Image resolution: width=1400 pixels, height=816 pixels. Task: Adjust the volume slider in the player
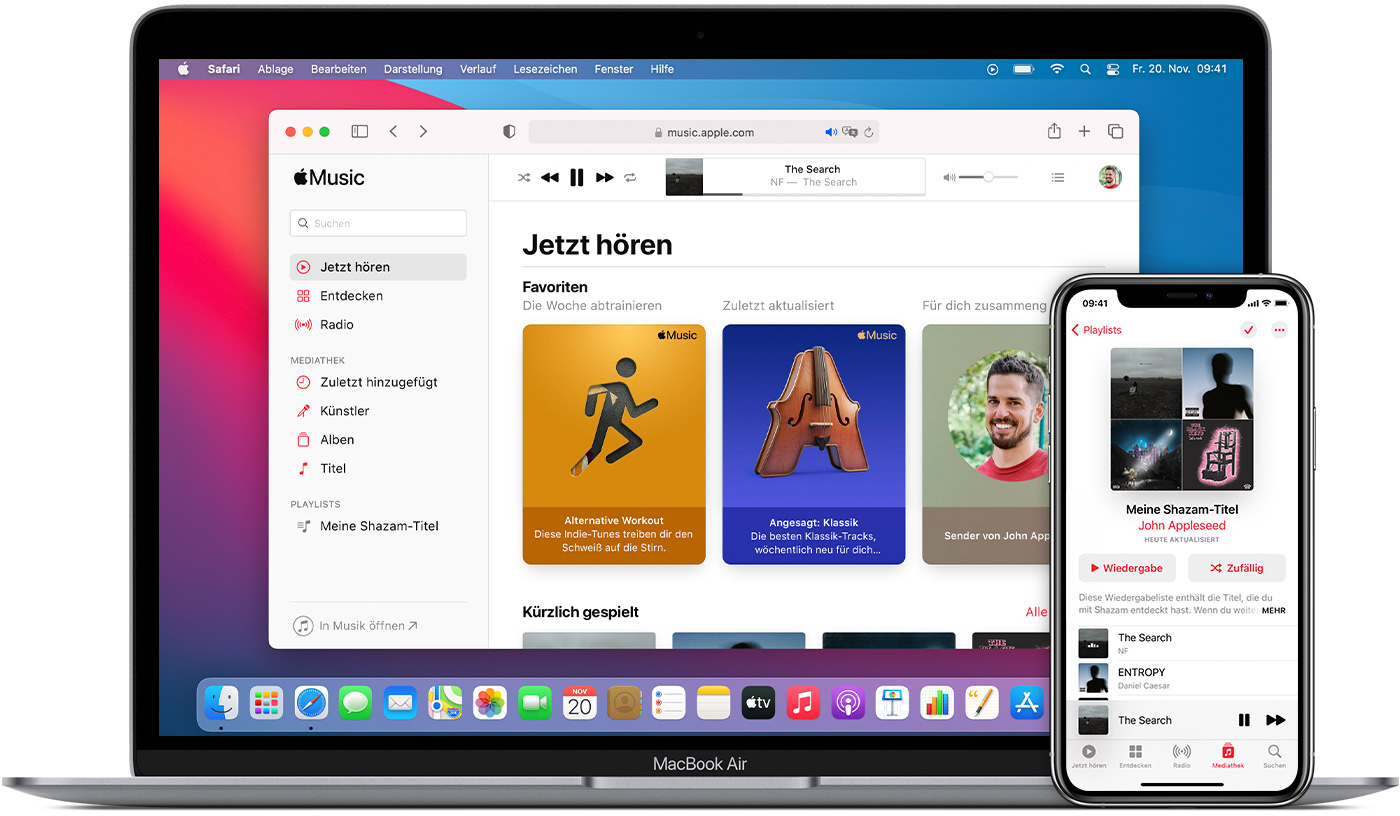(988, 177)
